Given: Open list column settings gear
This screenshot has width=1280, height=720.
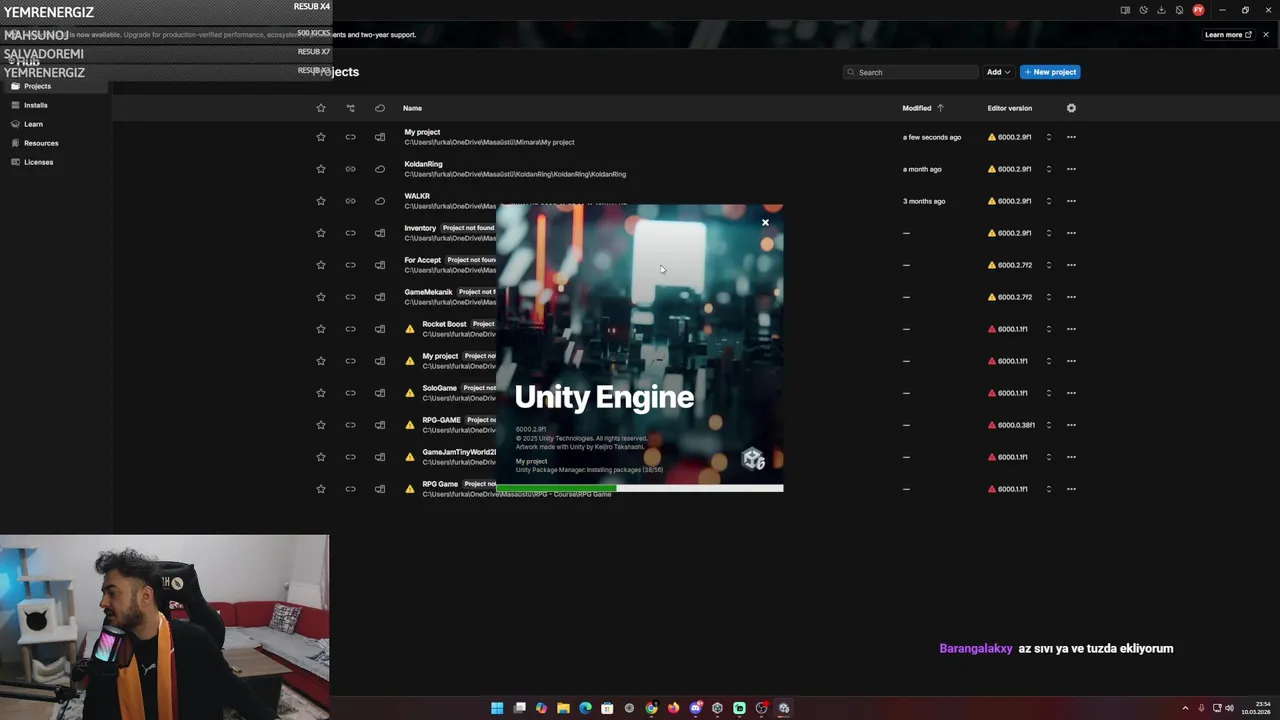Looking at the screenshot, I should click(x=1071, y=108).
